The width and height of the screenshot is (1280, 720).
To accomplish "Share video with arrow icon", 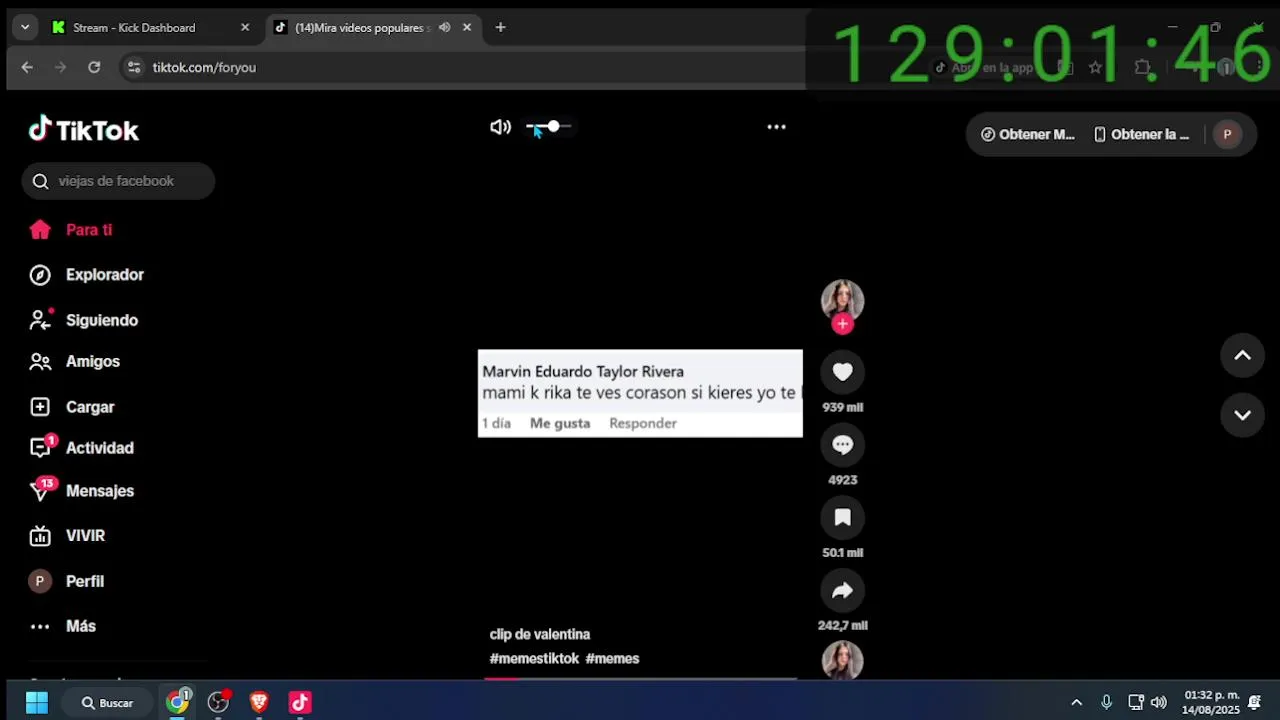I will [842, 590].
